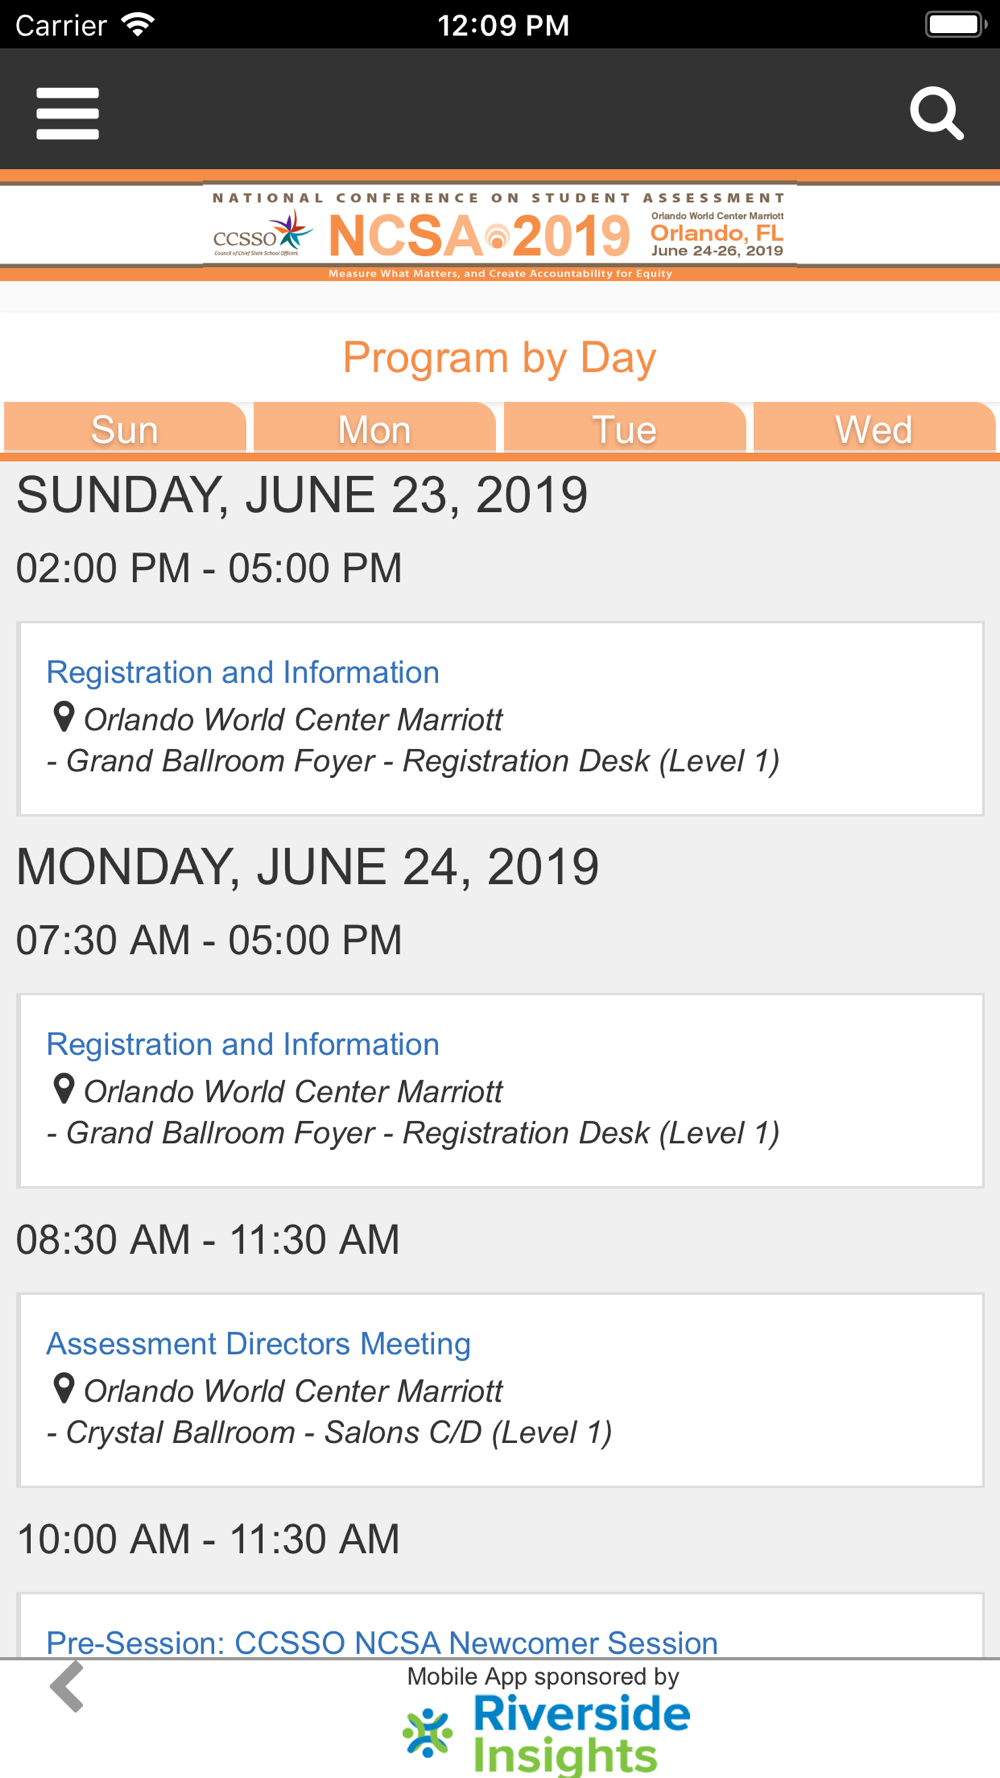Viewport: 1000px width, 1778px height.
Task: Open Sunday's Registration and Information session
Action: pyautogui.click(x=243, y=672)
